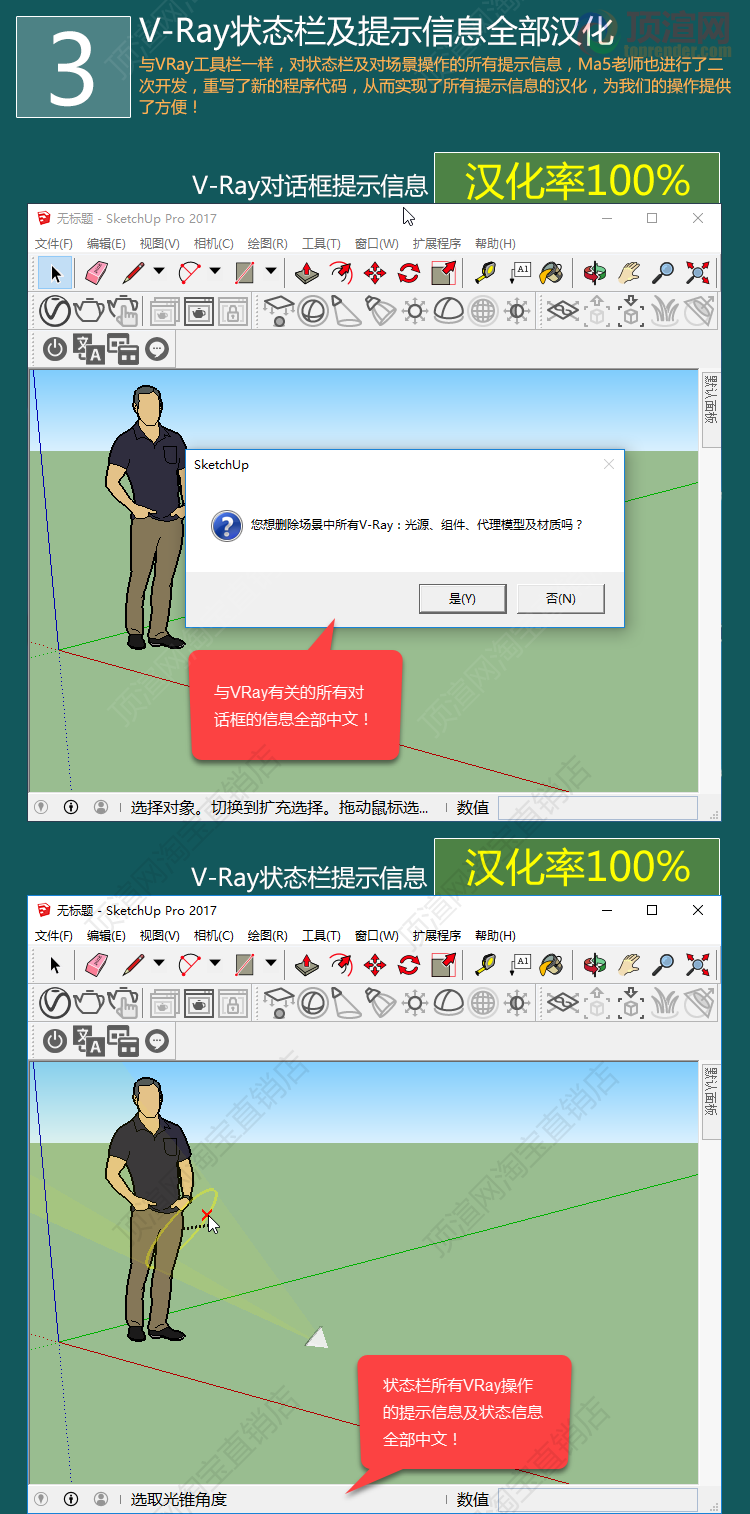The image size is (750, 1514).
Task: Expand arc tool dropdown in the delete-dialog window
Action: [215, 271]
